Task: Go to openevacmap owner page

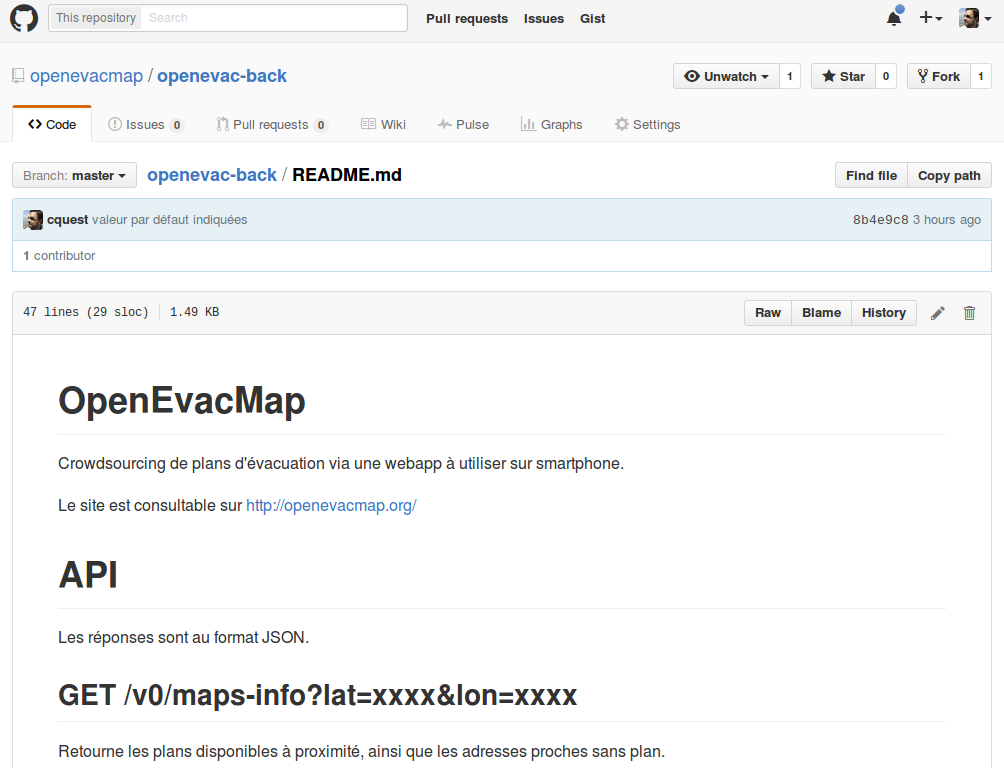Action: pyautogui.click(x=86, y=76)
